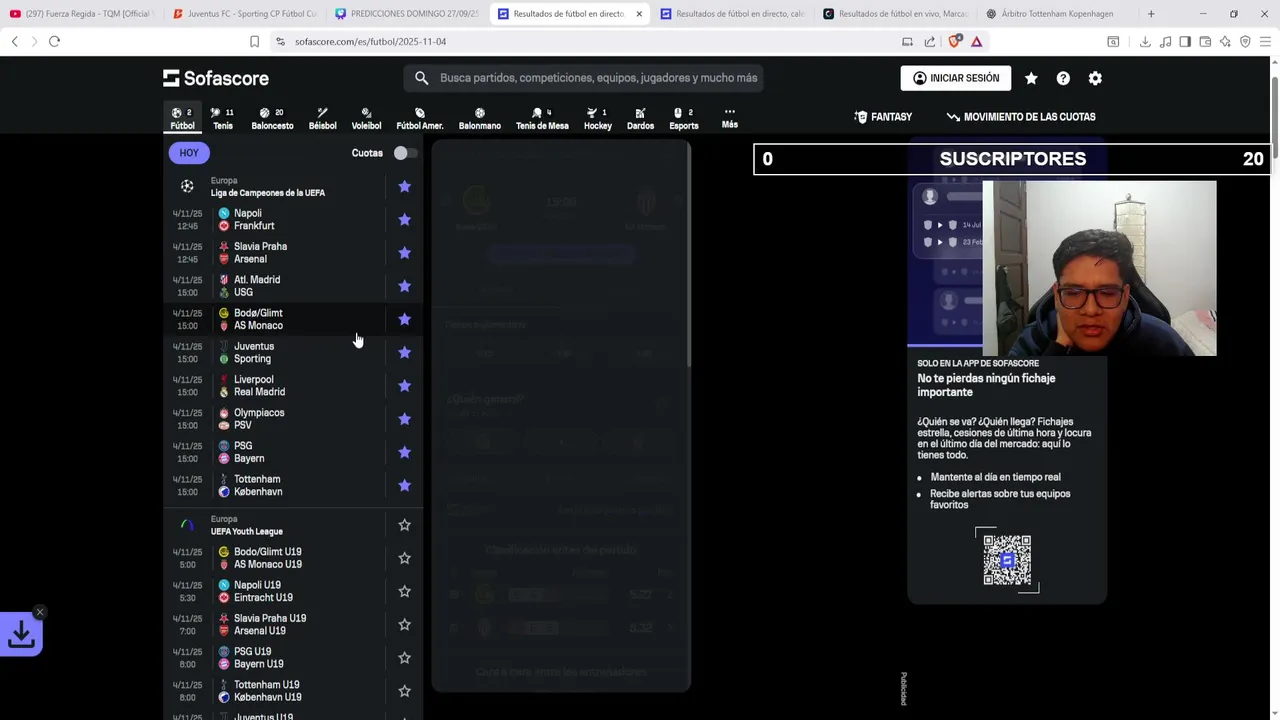
Task: Open a new browser tab
Action: (x=1151, y=14)
